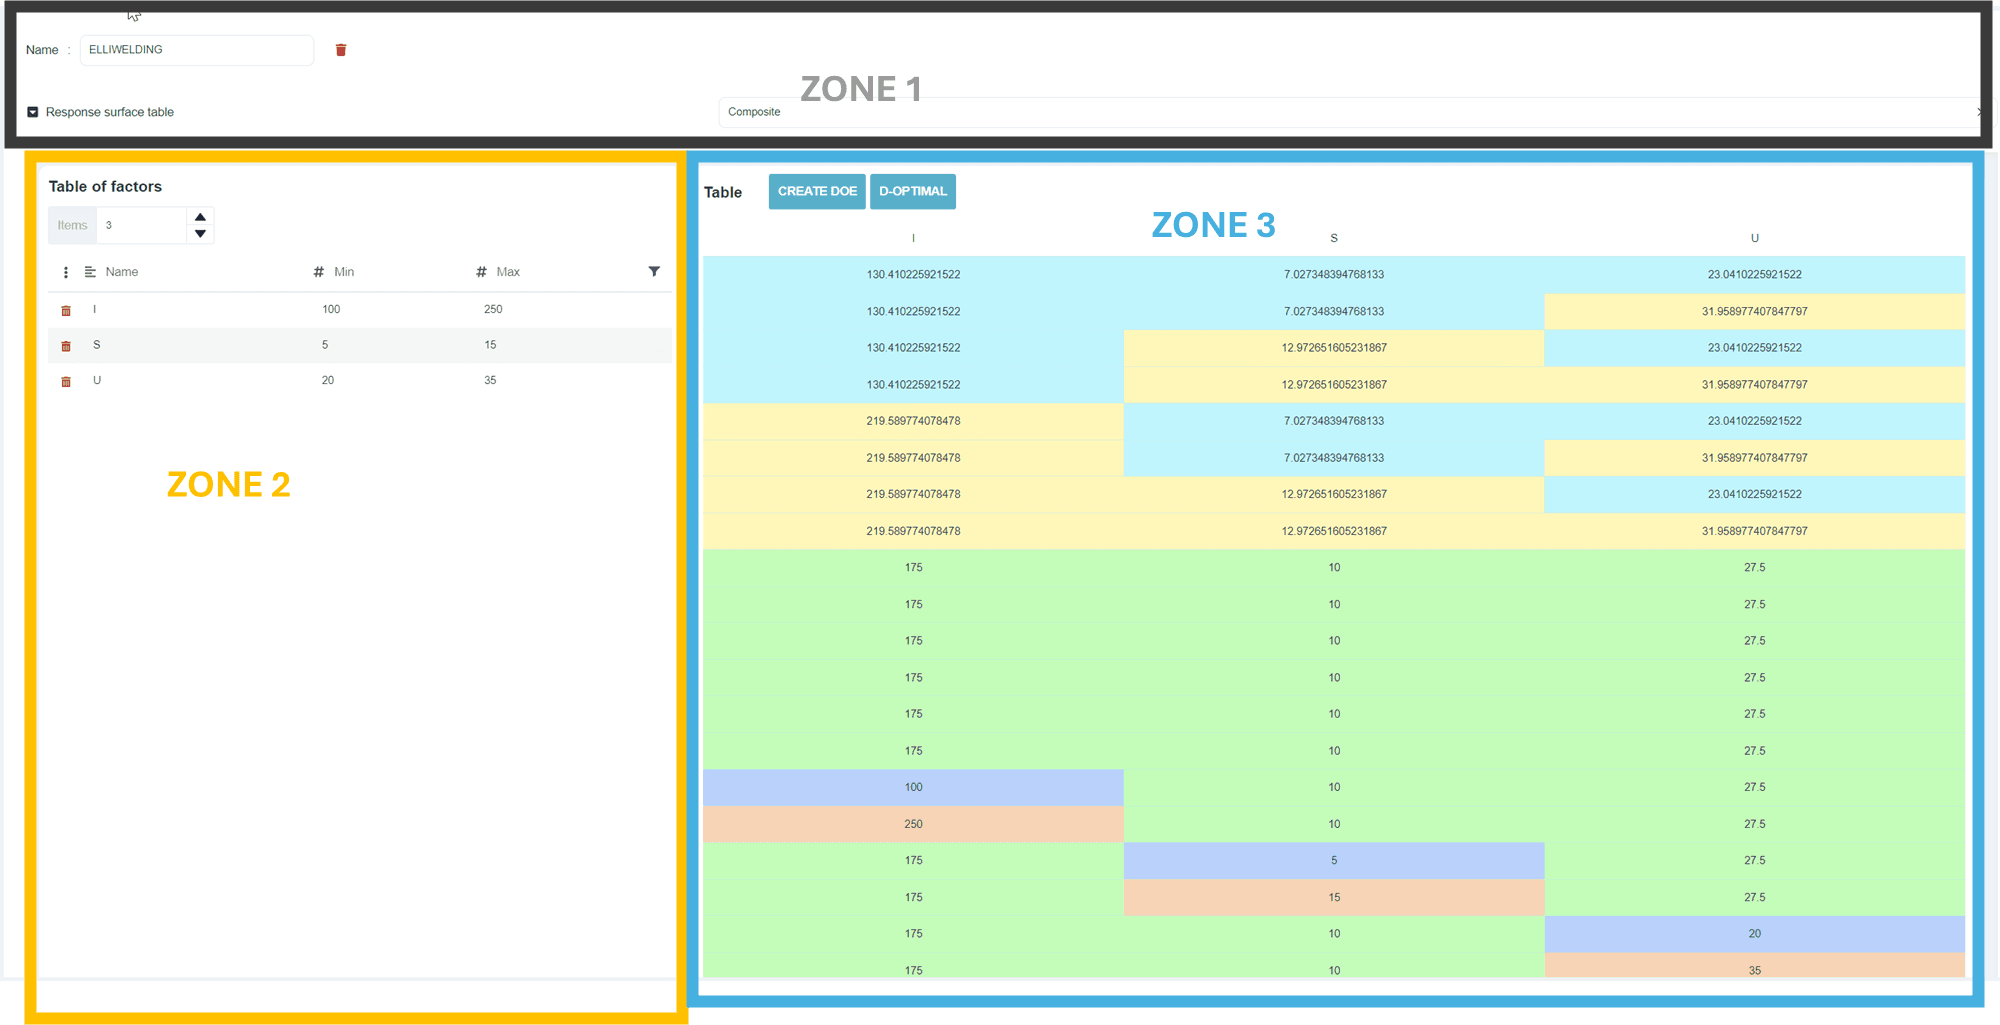Select the Max value 15 of factor S
The image size is (2000, 1025).
point(490,345)
